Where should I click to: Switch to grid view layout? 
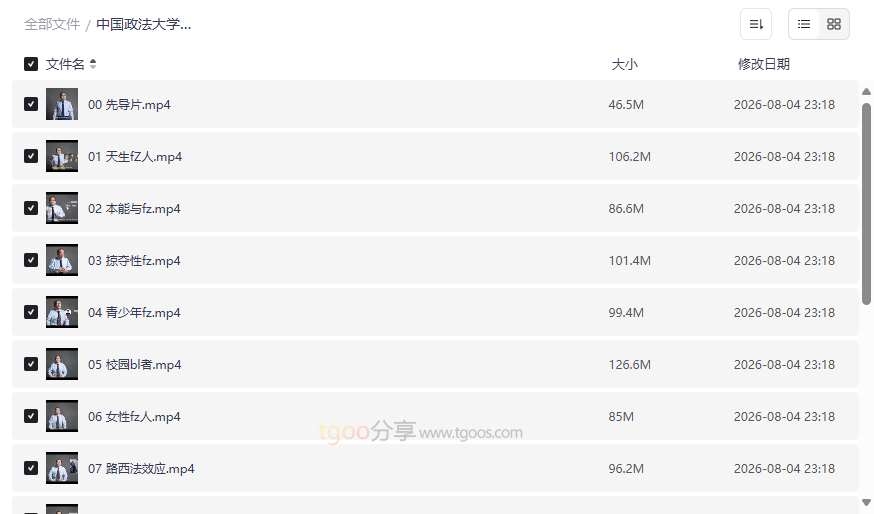point(834,24)
